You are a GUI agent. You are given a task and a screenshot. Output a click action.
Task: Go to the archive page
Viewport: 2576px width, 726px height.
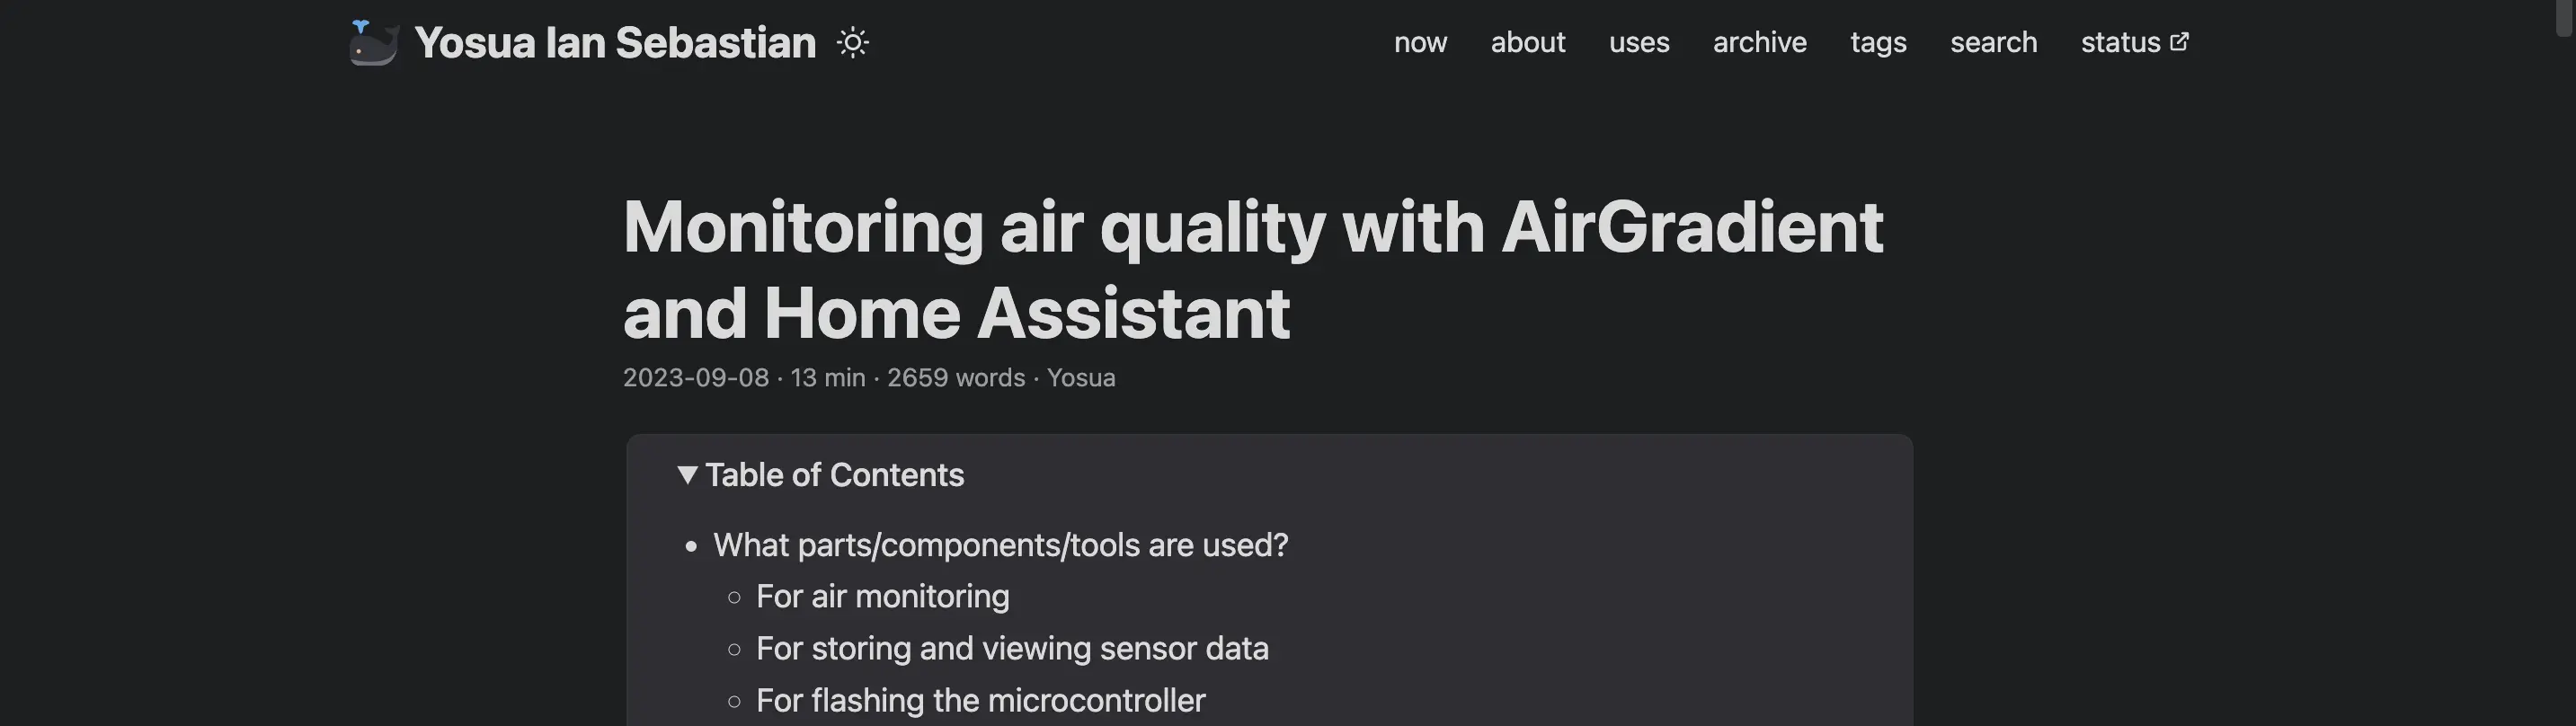[x=1759, y=43]
